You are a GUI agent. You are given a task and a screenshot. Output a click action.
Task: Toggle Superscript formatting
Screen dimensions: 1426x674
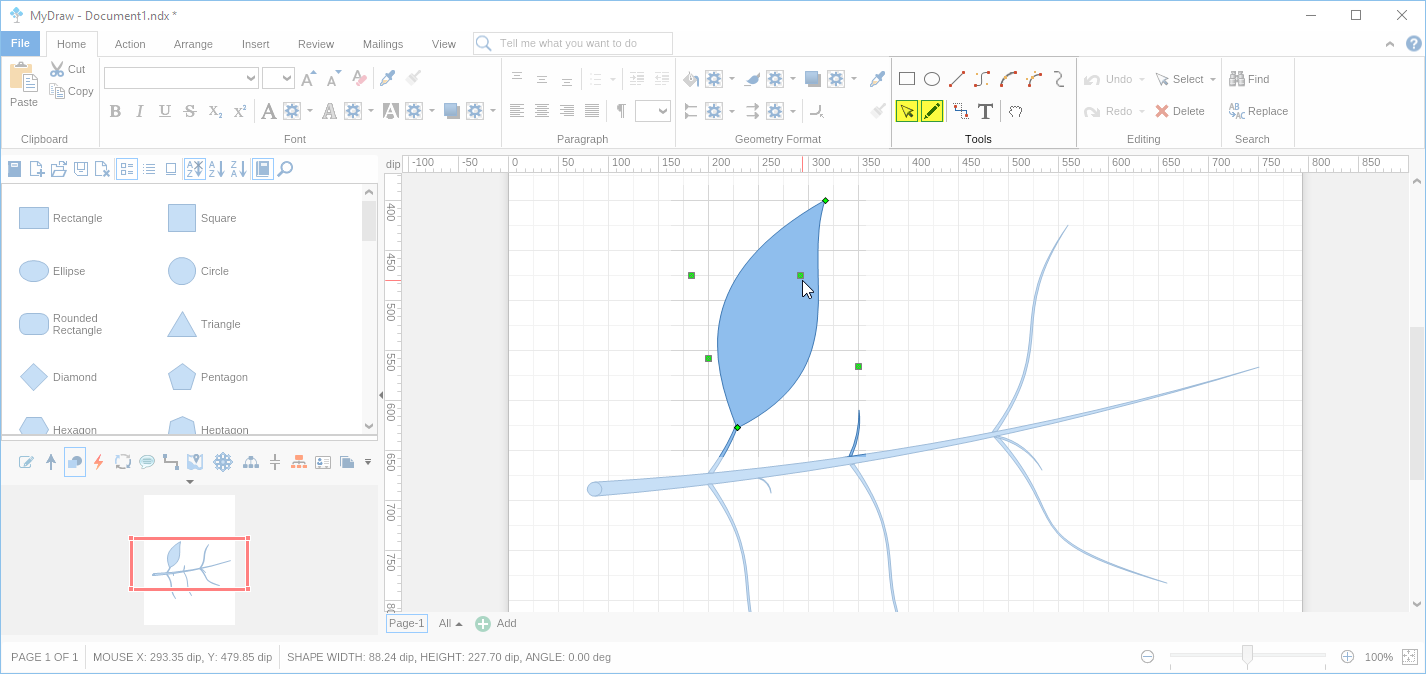click(240, 111)
